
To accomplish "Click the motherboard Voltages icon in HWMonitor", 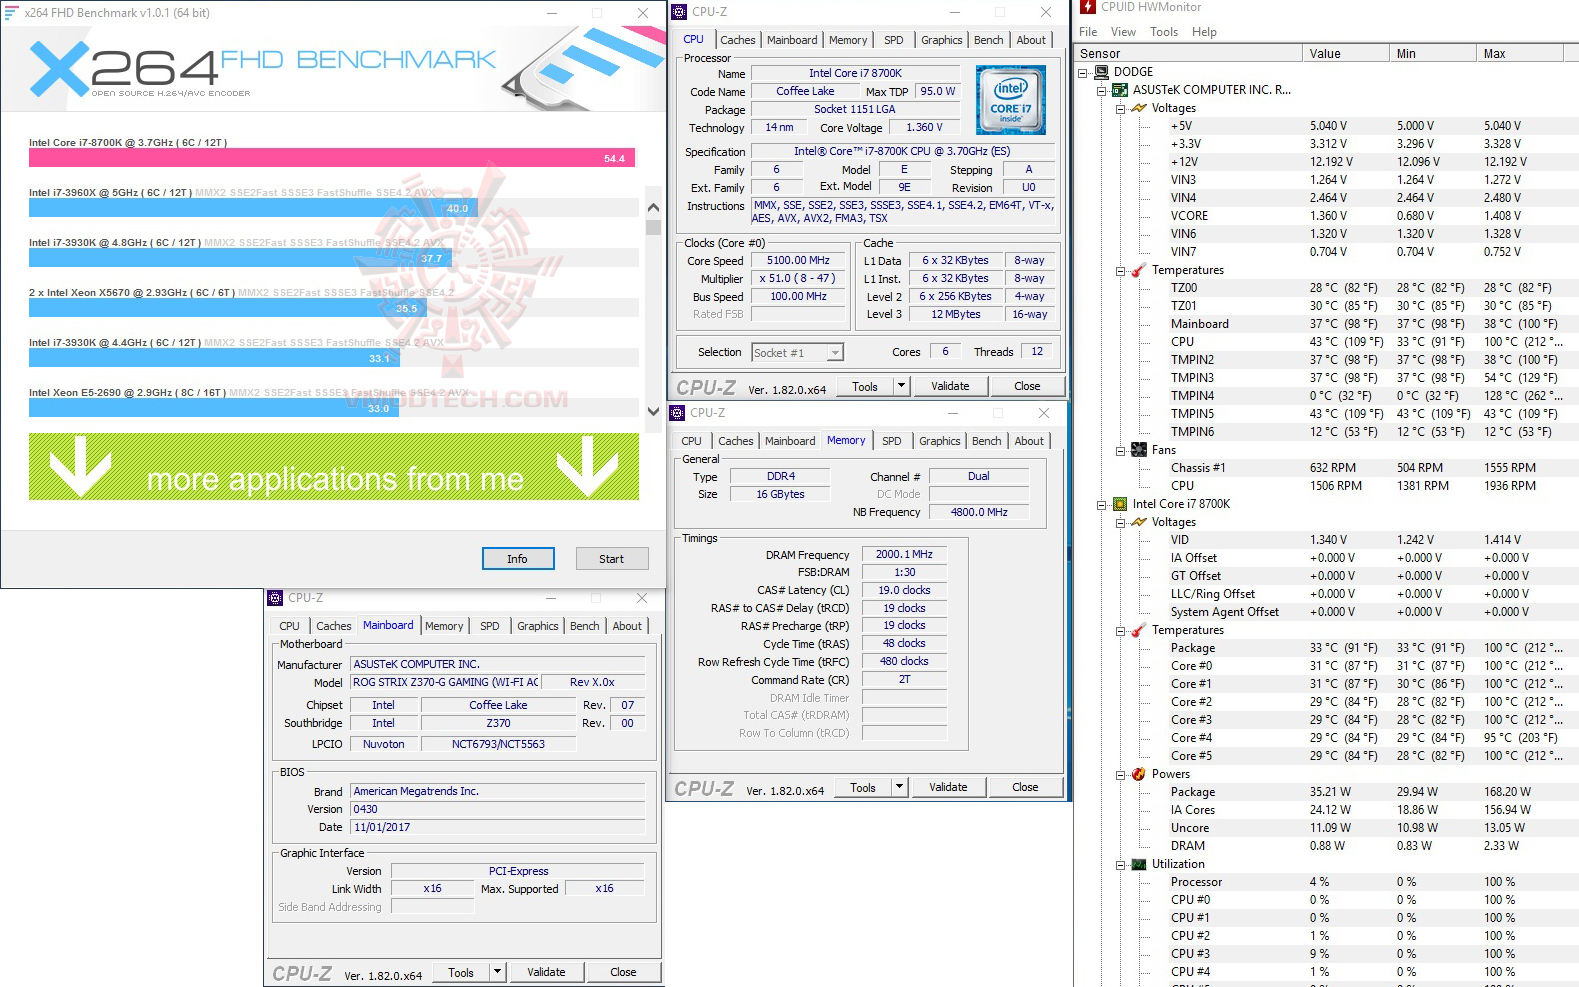I will point(1139,108).
